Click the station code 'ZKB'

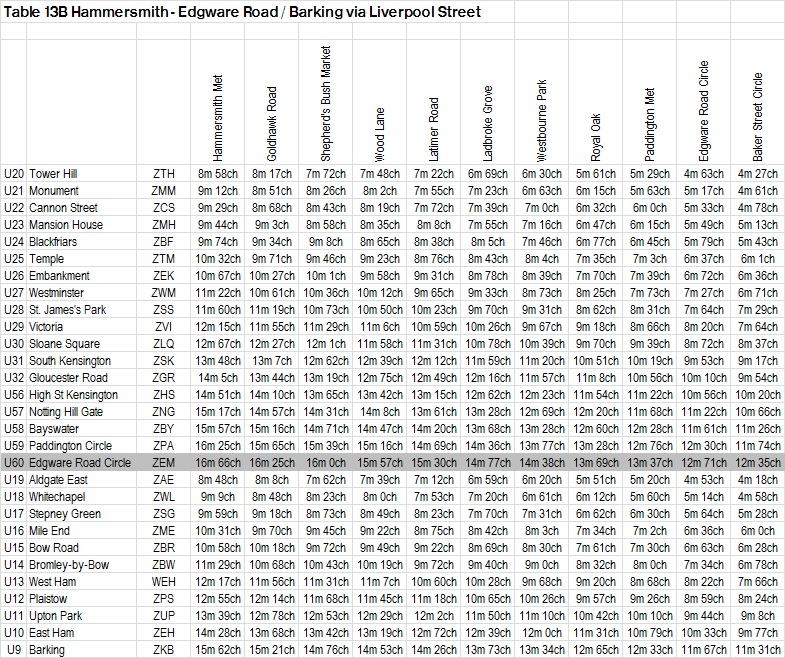pyautogui.click(x=164, y=650)
